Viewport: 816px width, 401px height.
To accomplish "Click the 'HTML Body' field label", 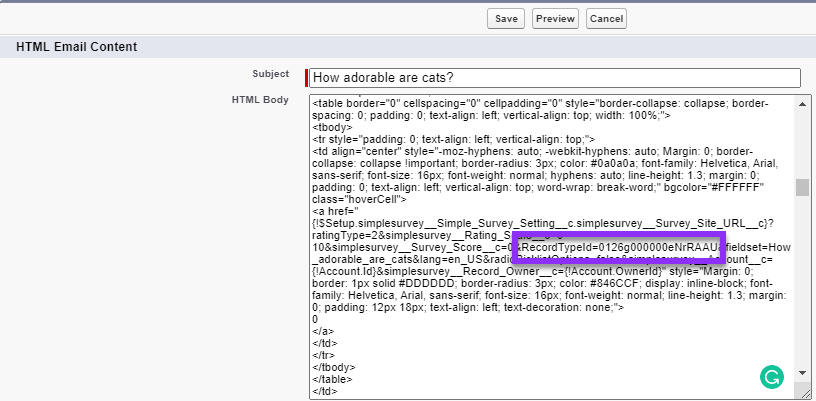I will tap(260, 100).
